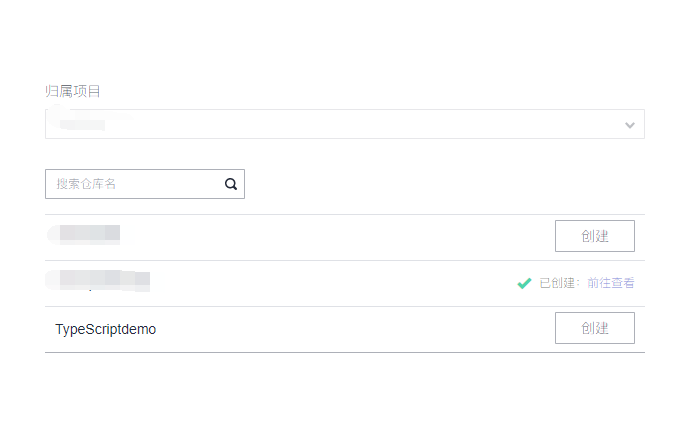
Task: Click the blank middle of the project select
Action: 357,124
